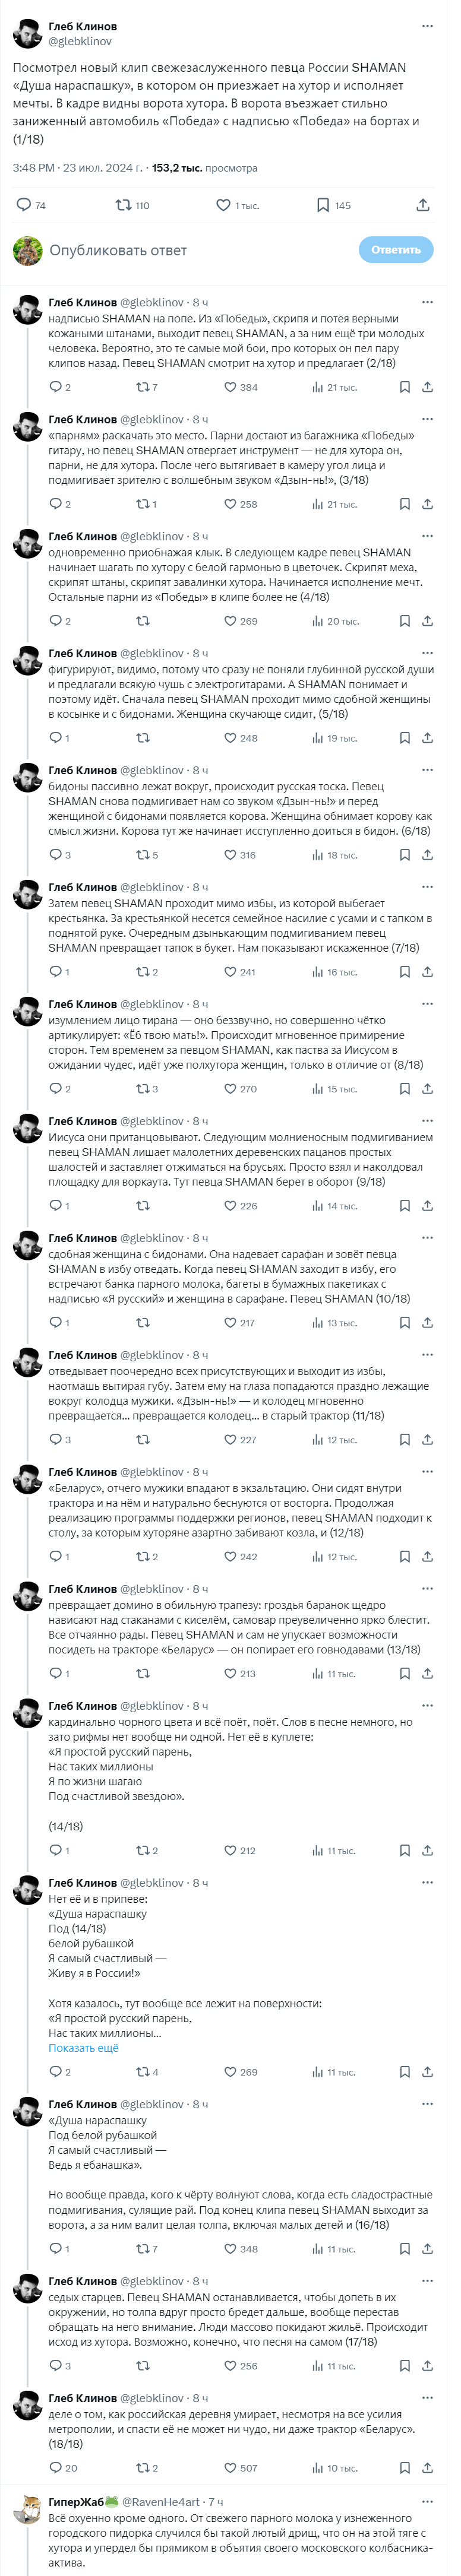Share the main tweet via share icon
The image size is (461, 2576).
(x=423, y=205)
